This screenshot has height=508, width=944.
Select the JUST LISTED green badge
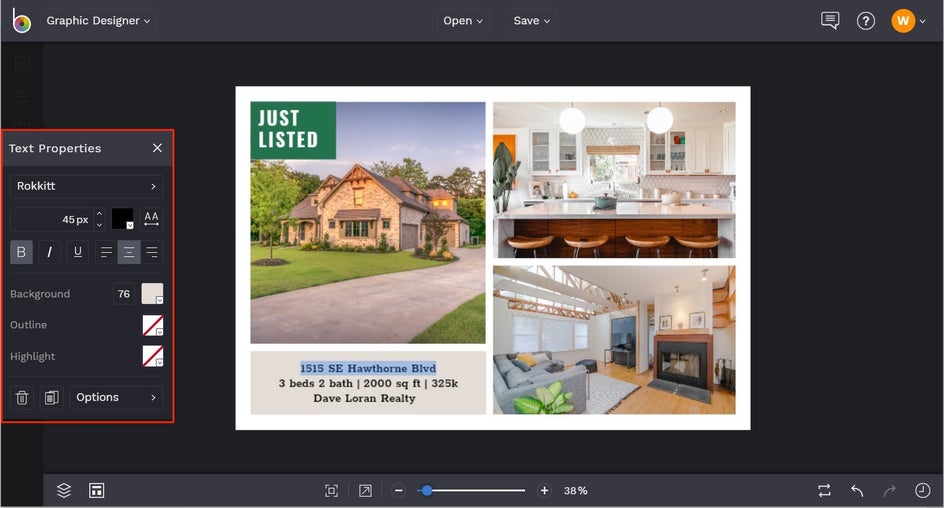293,130
